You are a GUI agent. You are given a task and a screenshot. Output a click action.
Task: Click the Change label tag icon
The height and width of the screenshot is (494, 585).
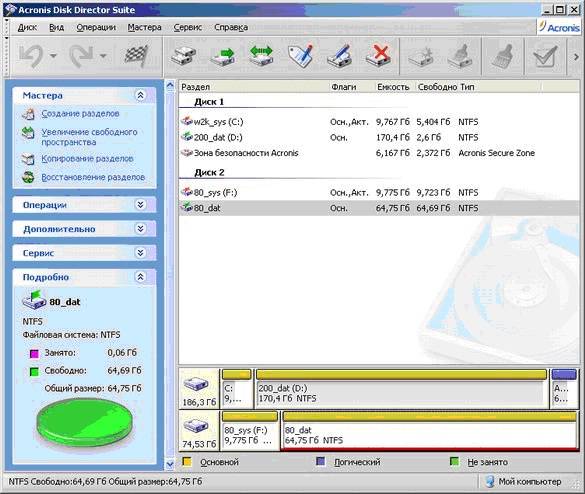[300, 56]
